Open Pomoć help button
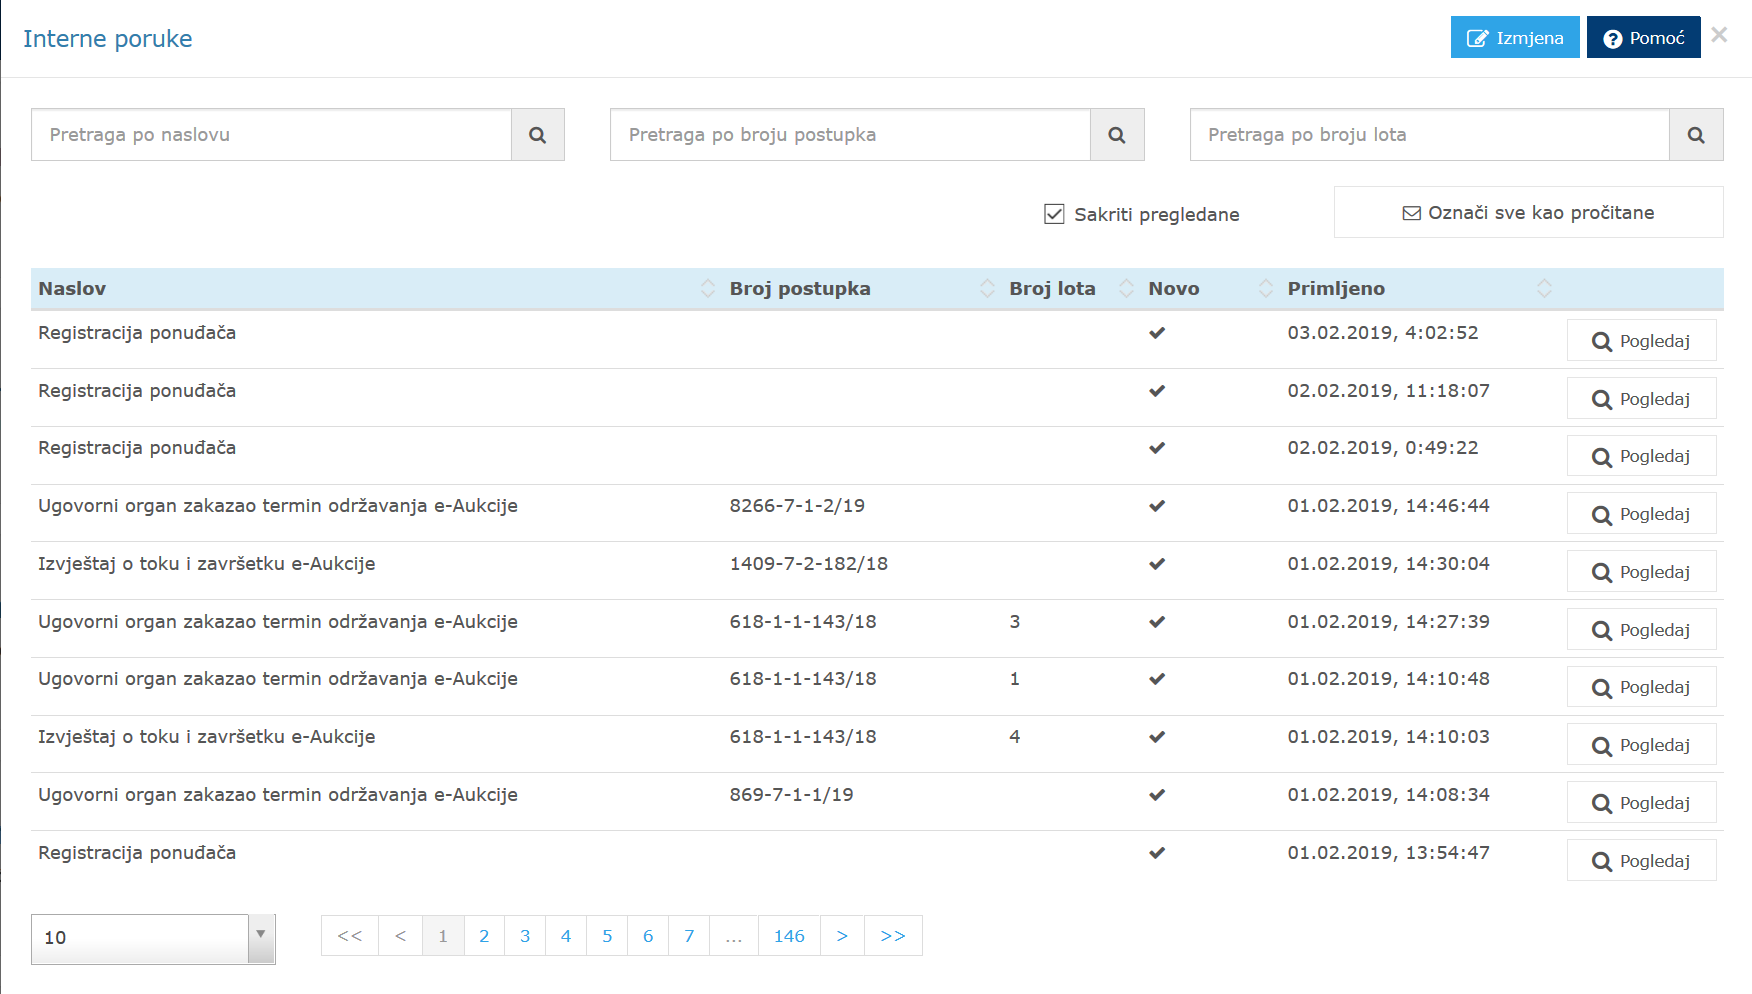The image size is (1752, 994). [x=1642, y=38]
